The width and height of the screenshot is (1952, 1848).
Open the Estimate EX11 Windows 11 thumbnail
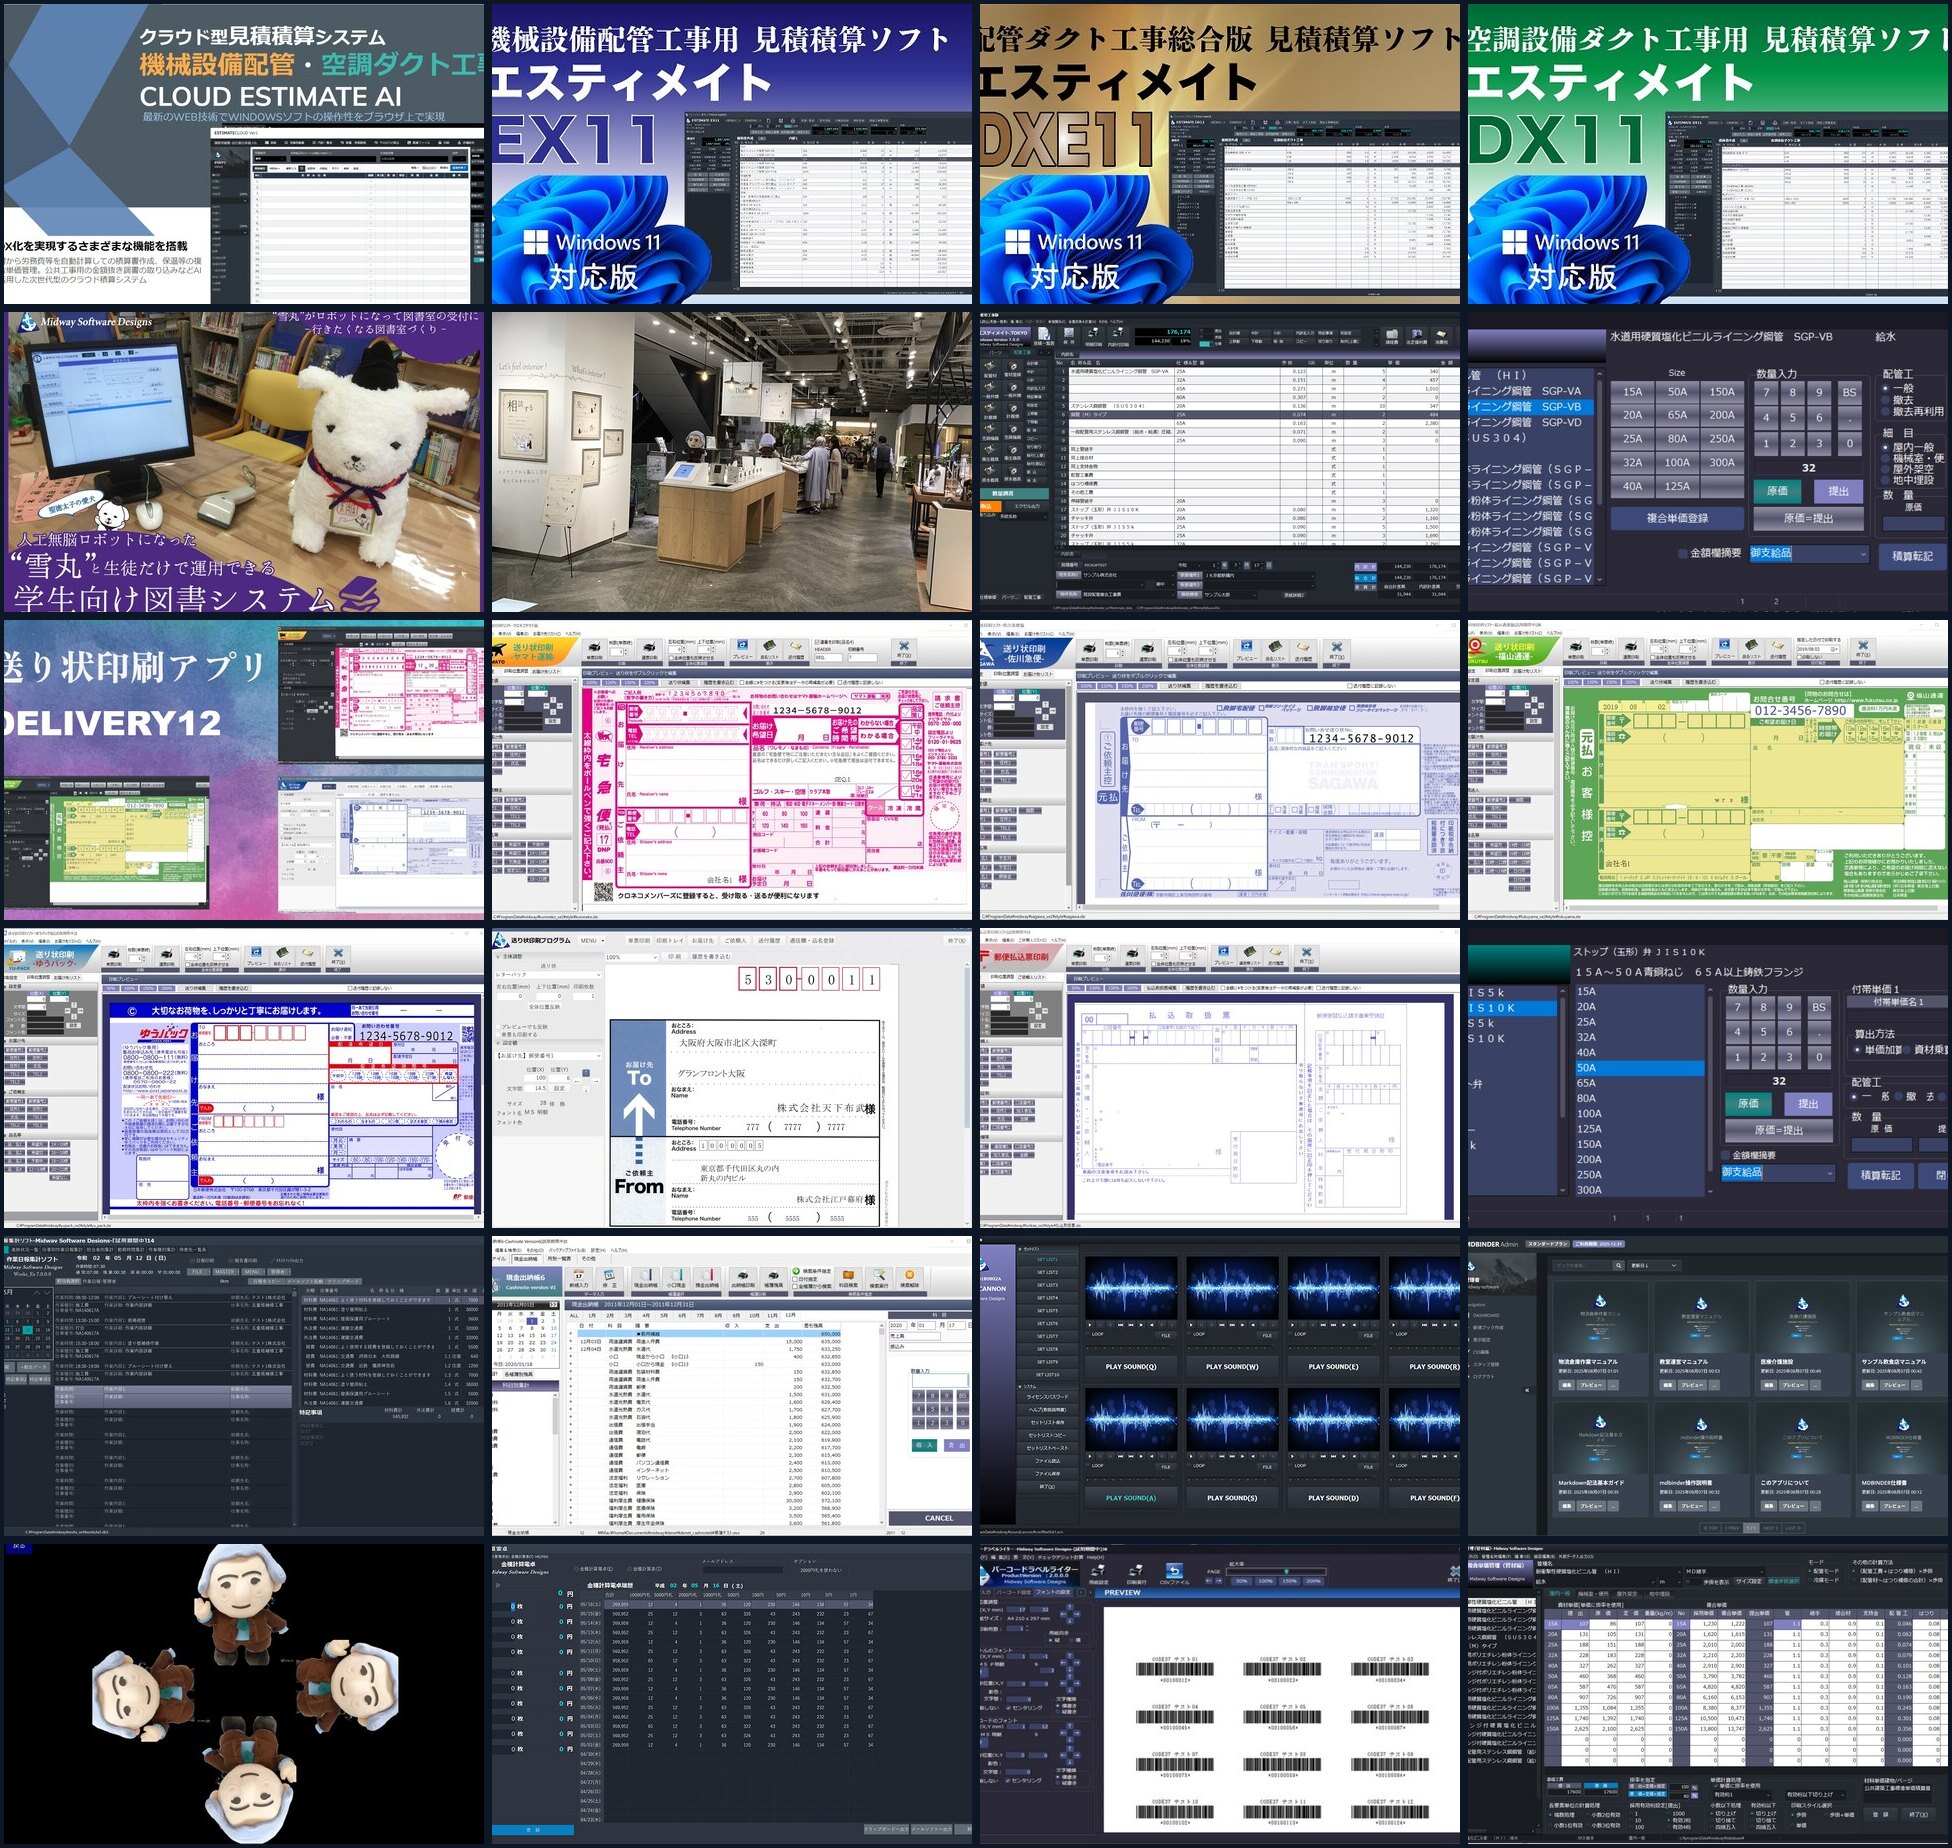732,154
